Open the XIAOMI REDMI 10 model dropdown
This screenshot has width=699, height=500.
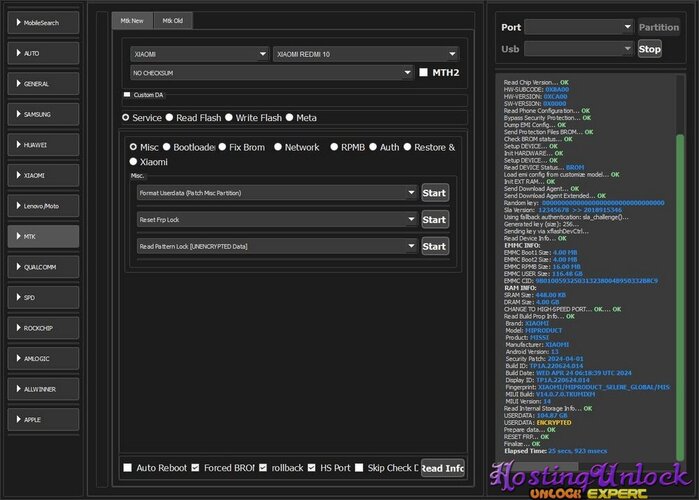(x=366, y=54)
